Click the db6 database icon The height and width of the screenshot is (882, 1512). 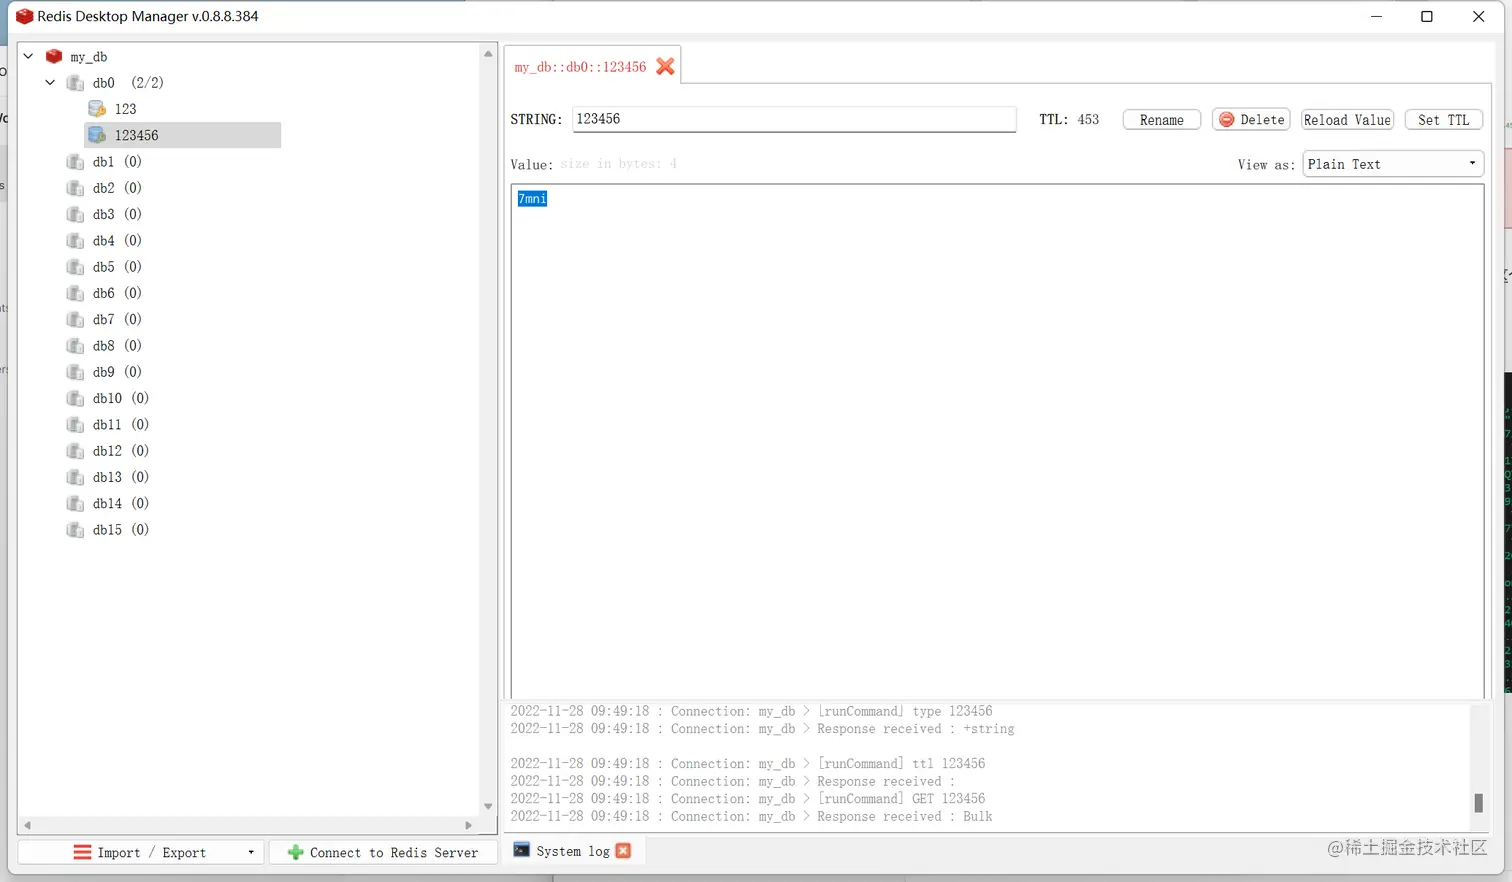[x=75, y=293]
